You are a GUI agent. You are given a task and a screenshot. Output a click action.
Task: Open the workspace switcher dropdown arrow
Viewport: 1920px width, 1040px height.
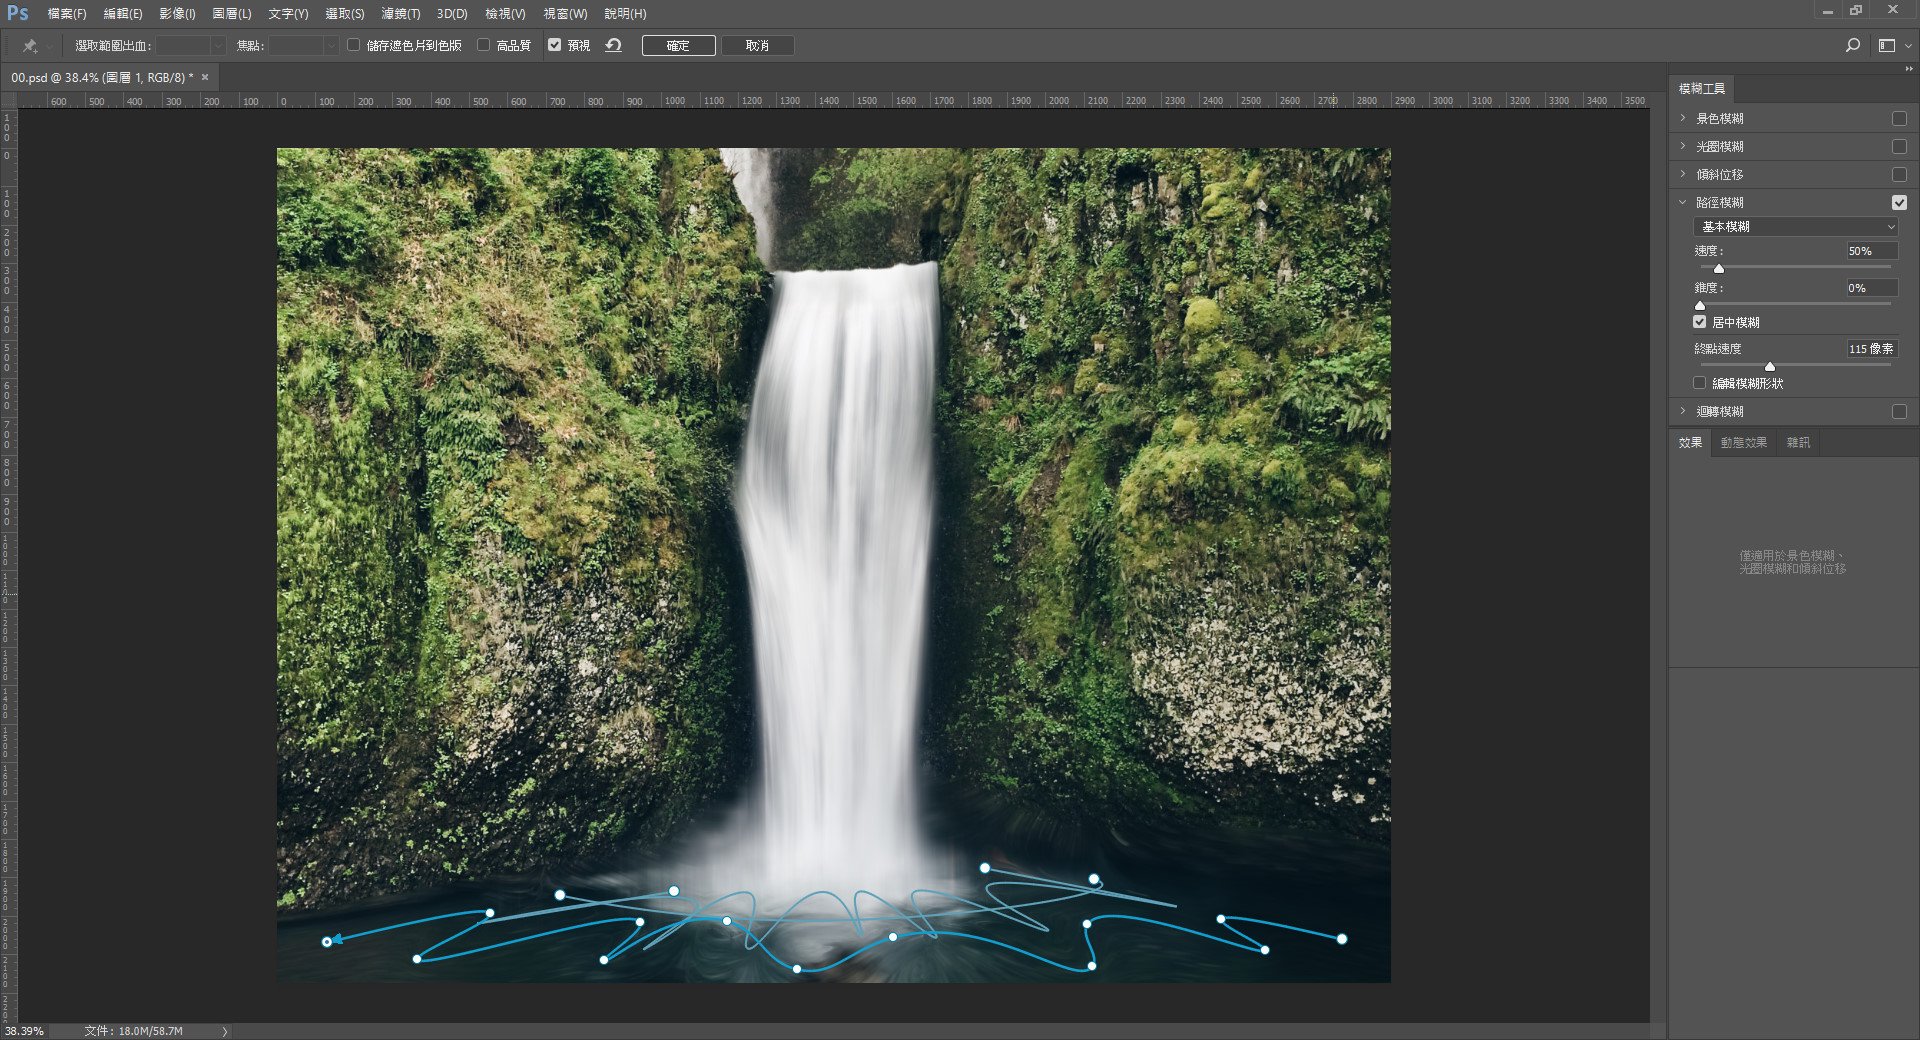point(1908,46)
